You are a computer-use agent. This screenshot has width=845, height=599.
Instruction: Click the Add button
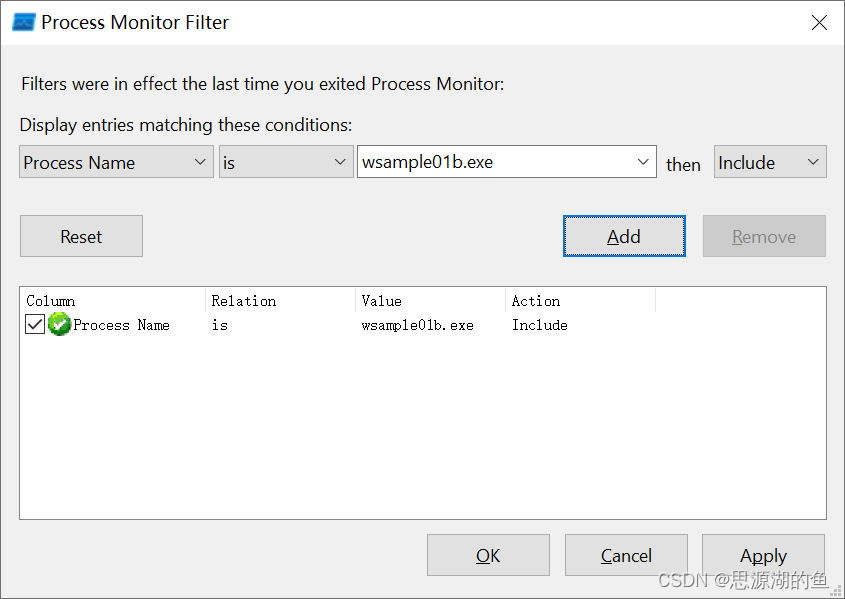click(624, 236)
